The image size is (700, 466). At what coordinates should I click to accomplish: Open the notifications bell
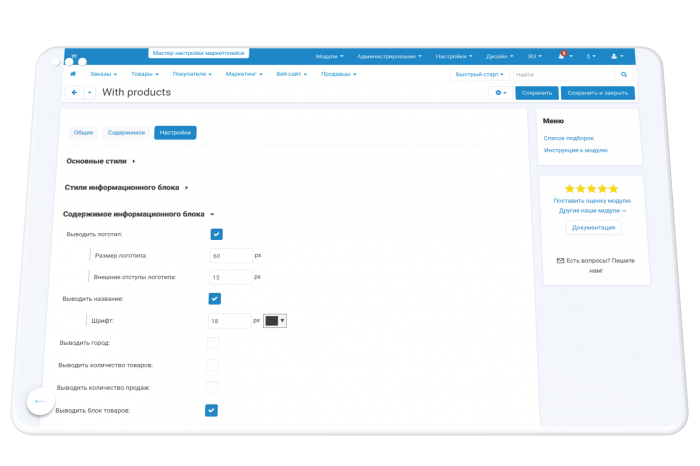click(x=562, y=56)
